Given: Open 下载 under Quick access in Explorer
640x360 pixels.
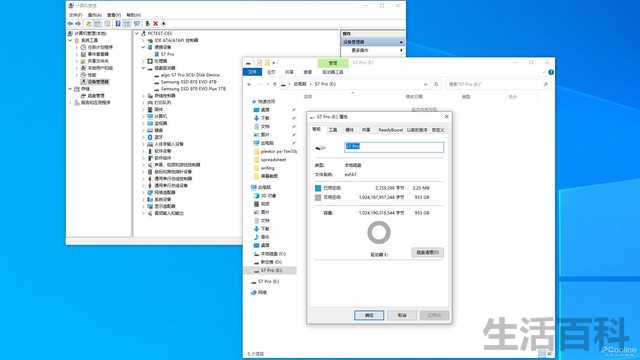Looking at the screenshot, I should pos(265,118).
